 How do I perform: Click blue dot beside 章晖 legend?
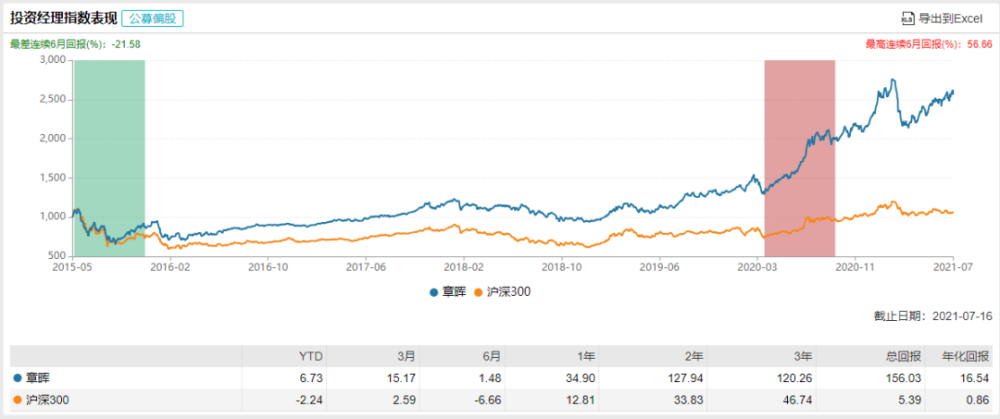pyautogui.click(x=434, y=293)
